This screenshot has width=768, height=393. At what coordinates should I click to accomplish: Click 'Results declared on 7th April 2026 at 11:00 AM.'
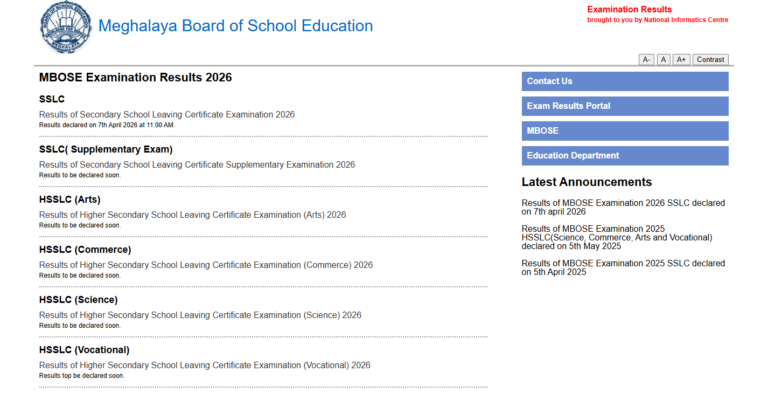(x=107, y=125)
